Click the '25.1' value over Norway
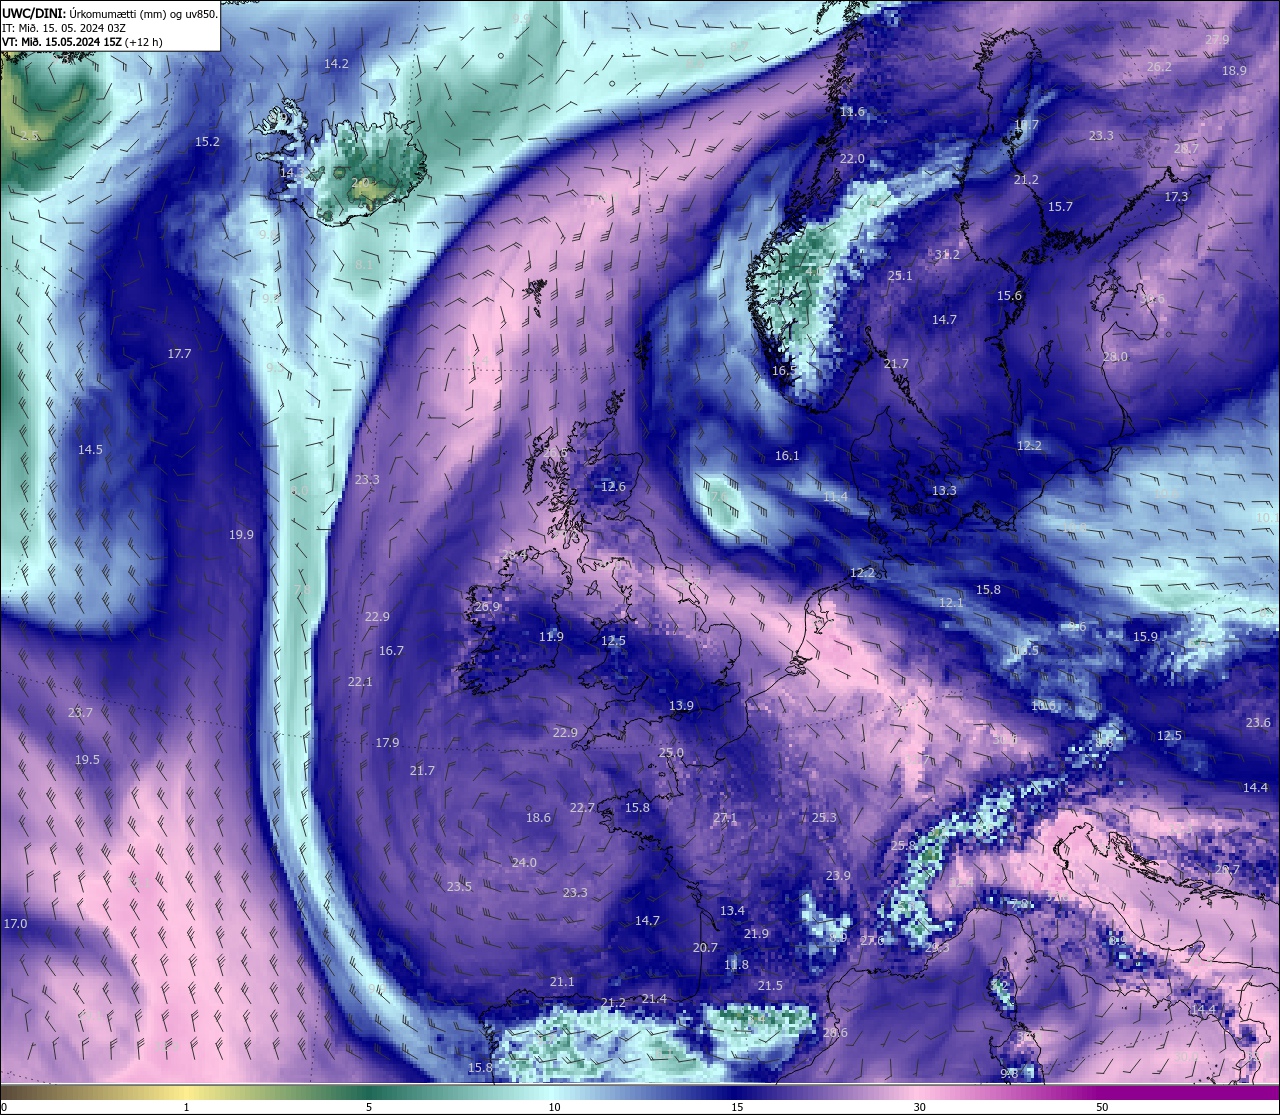1280x1115 pixels. [x=900, y=276]
